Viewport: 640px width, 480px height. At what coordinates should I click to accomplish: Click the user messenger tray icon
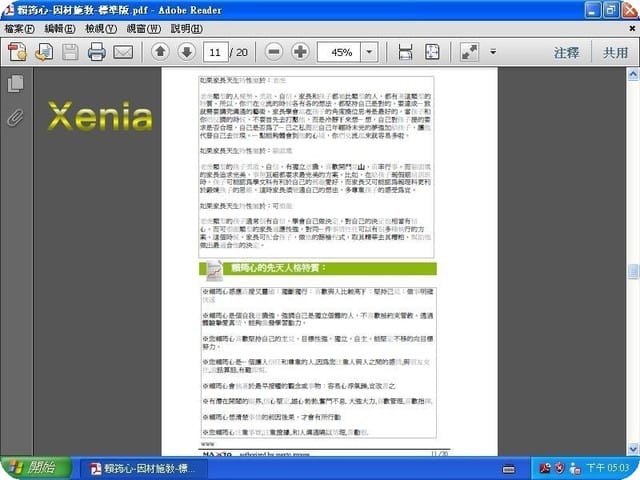(x=575, y=469)
